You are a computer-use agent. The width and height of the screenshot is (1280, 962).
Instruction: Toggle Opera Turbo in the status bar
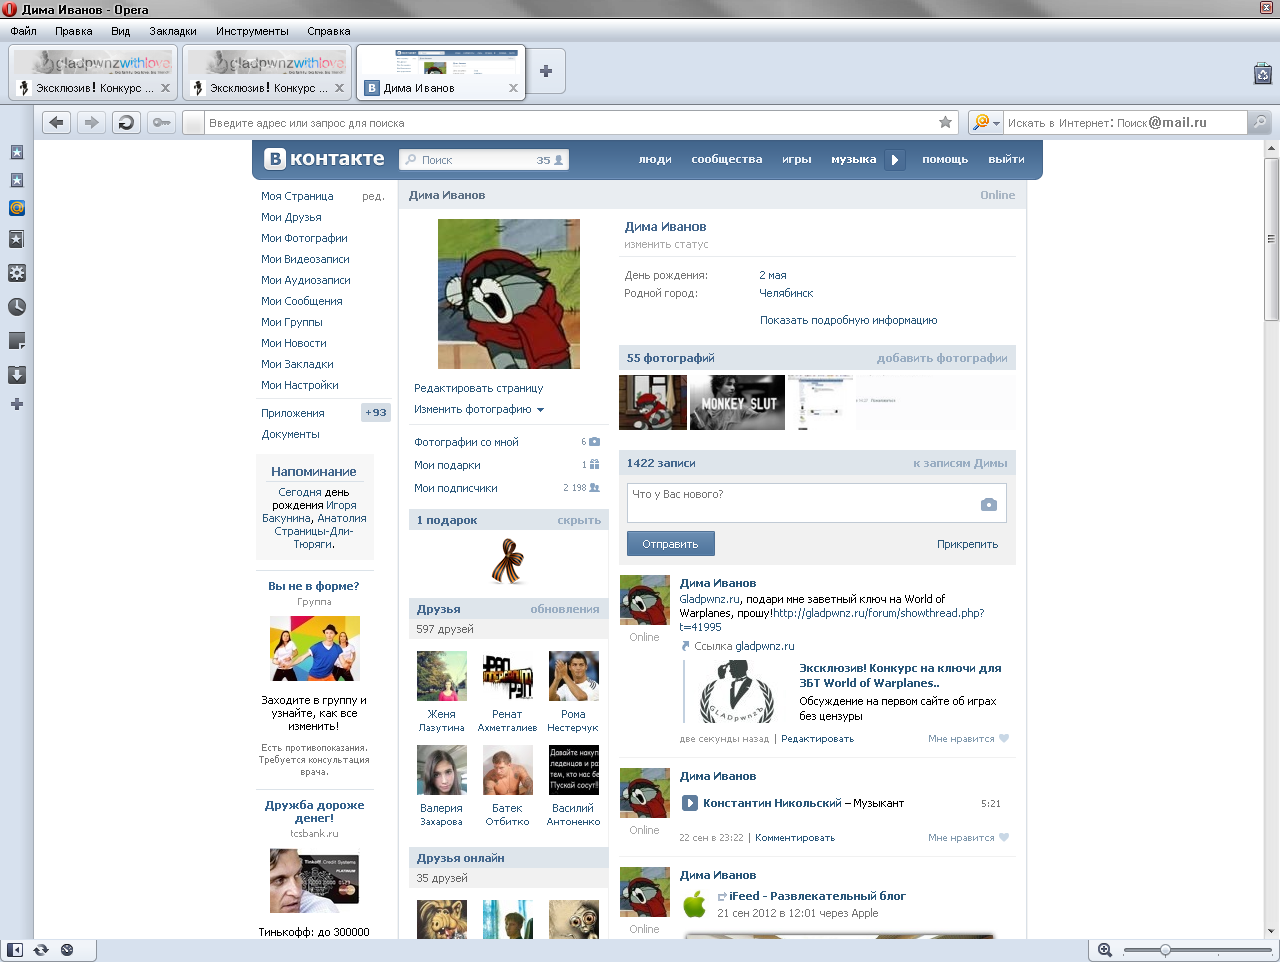coord(67,949)
